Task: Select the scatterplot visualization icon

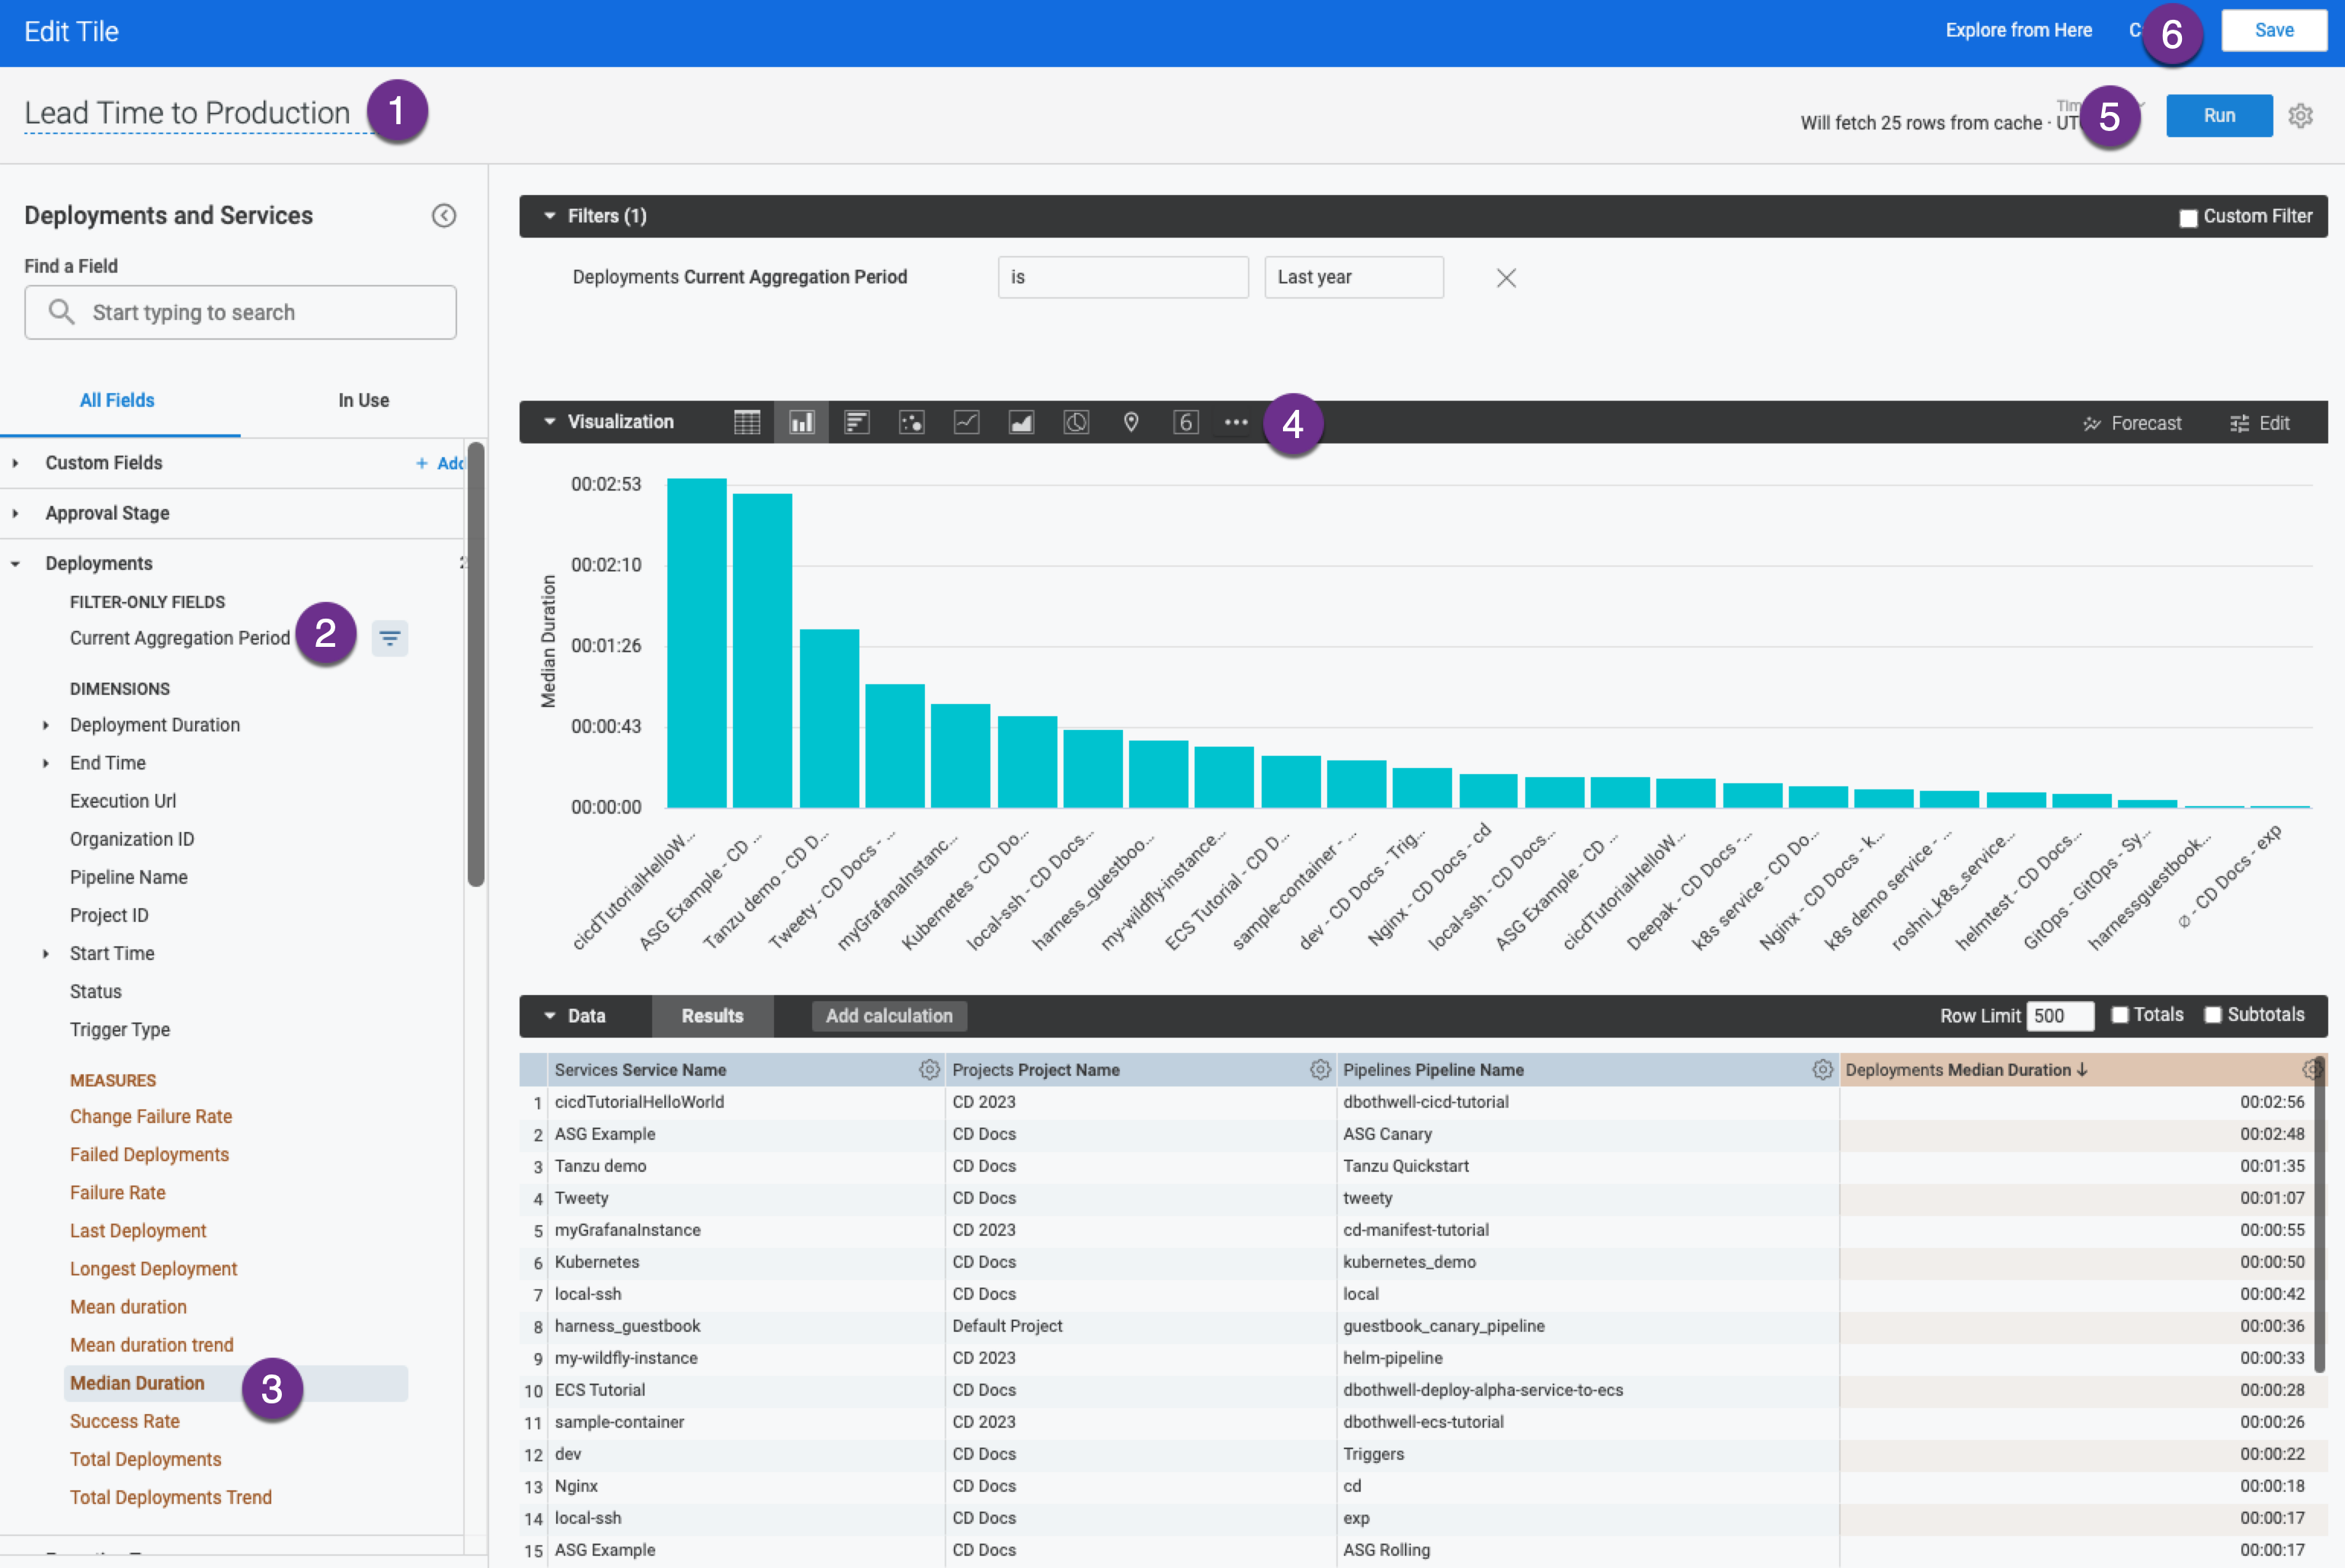Action: click(911, 422)
